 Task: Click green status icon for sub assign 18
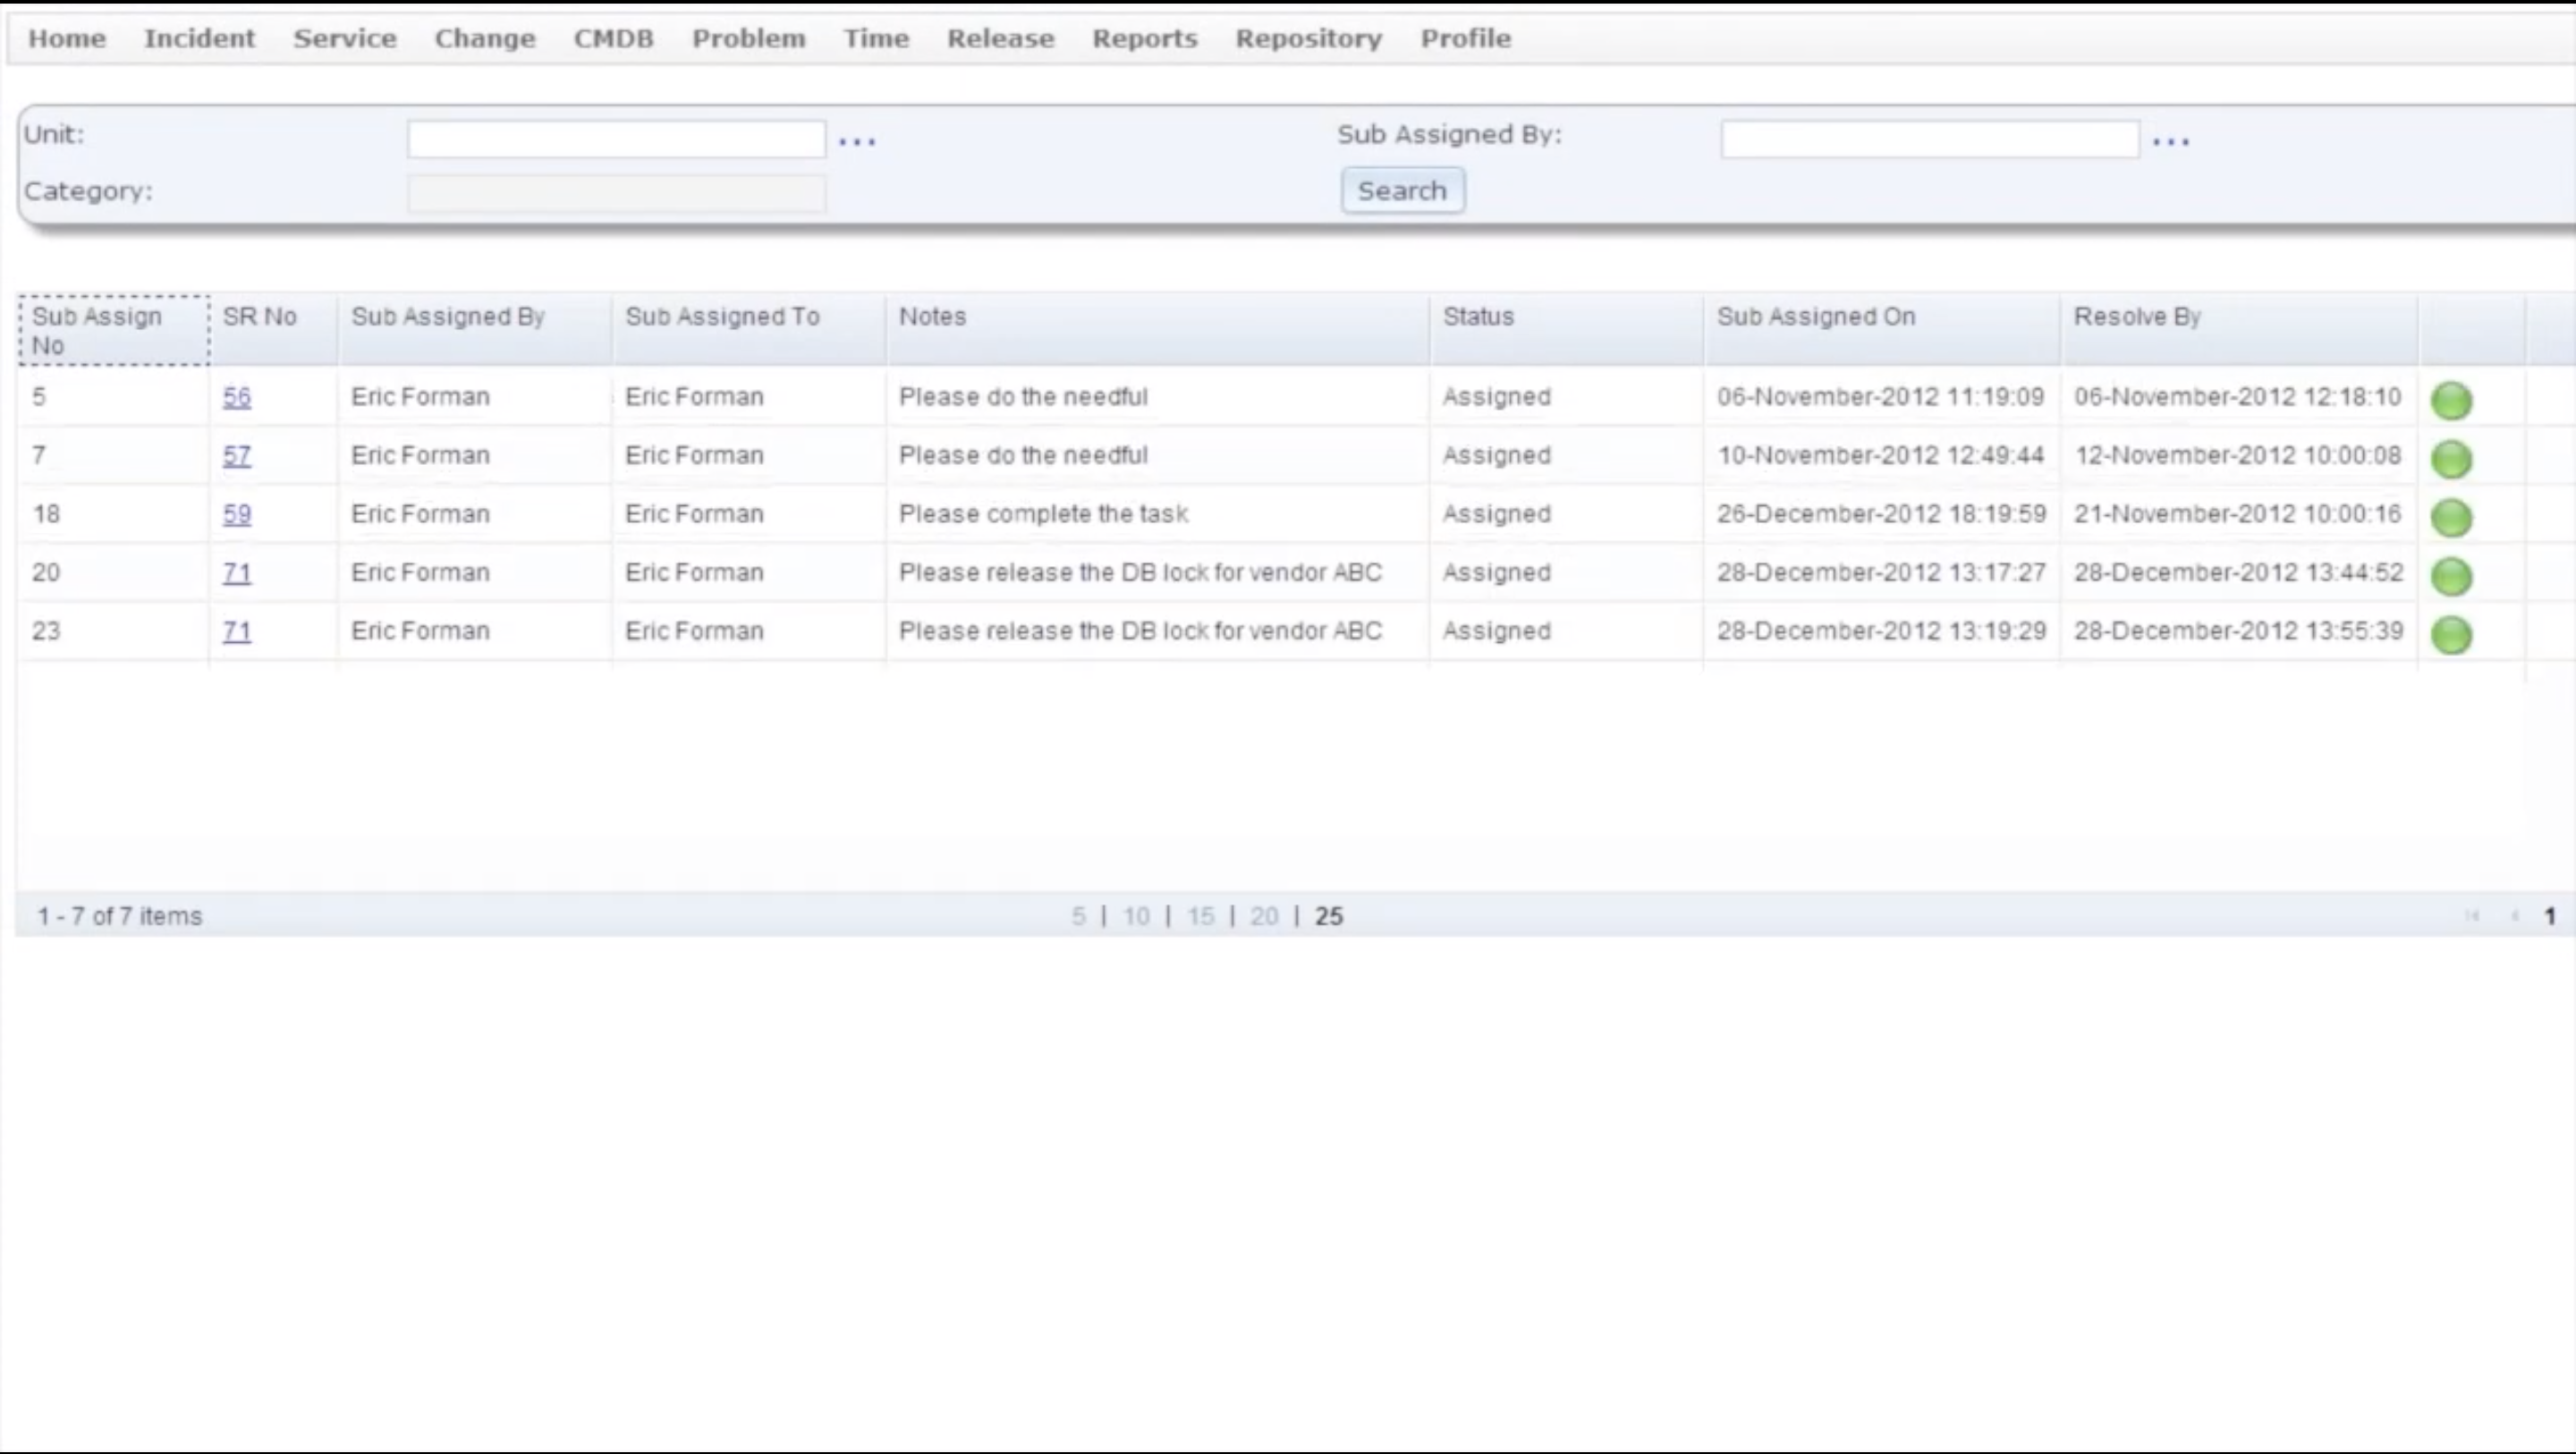(x=2451, y=517)
